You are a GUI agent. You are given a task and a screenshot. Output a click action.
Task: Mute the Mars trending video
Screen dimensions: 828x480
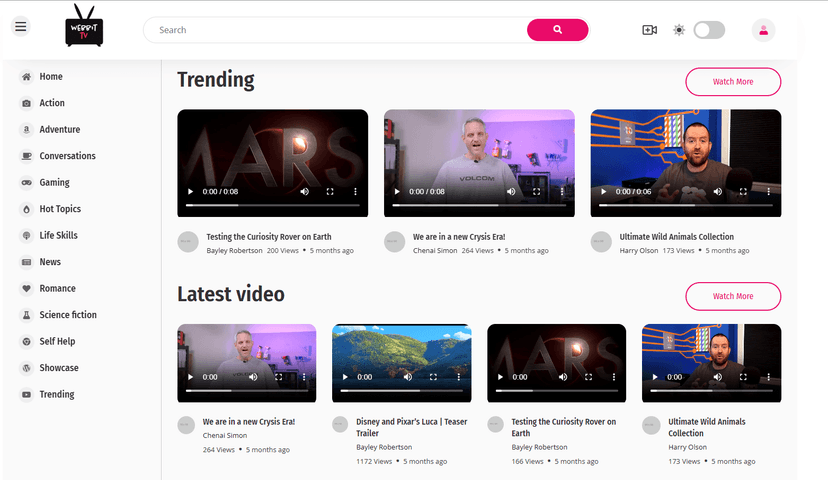point(305,191)
